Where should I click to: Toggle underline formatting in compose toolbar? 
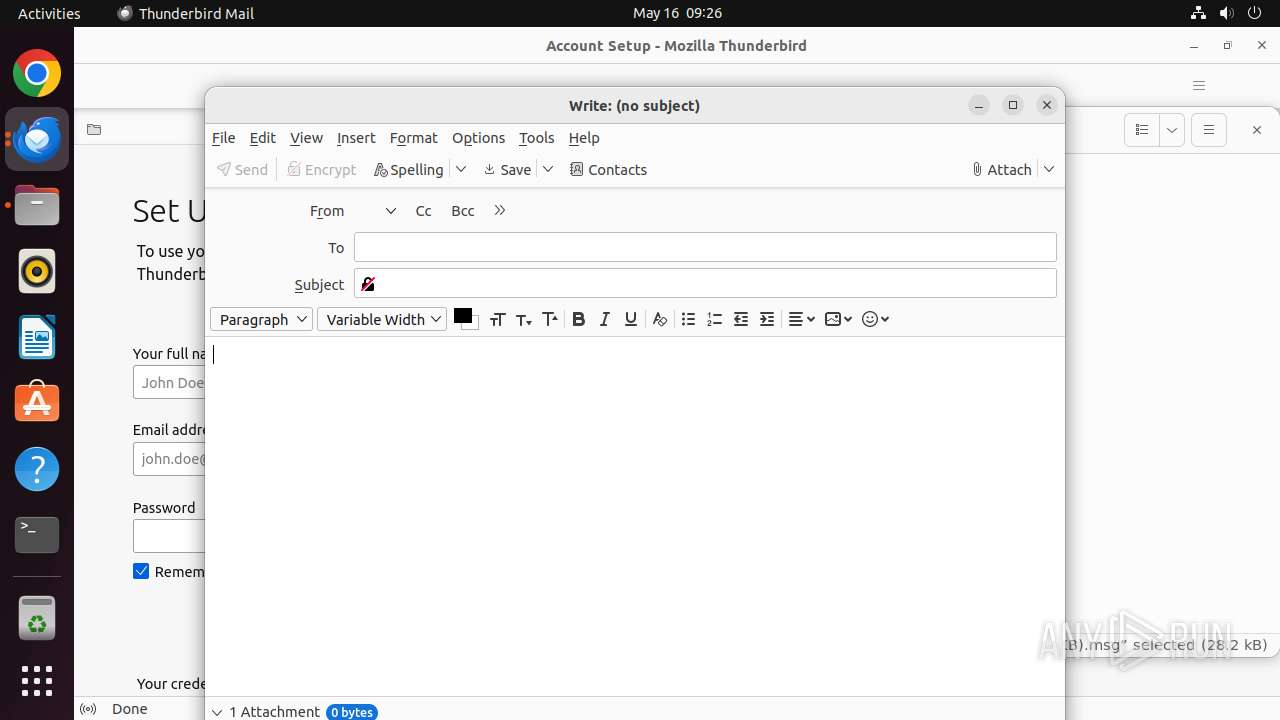coord(630,319)
